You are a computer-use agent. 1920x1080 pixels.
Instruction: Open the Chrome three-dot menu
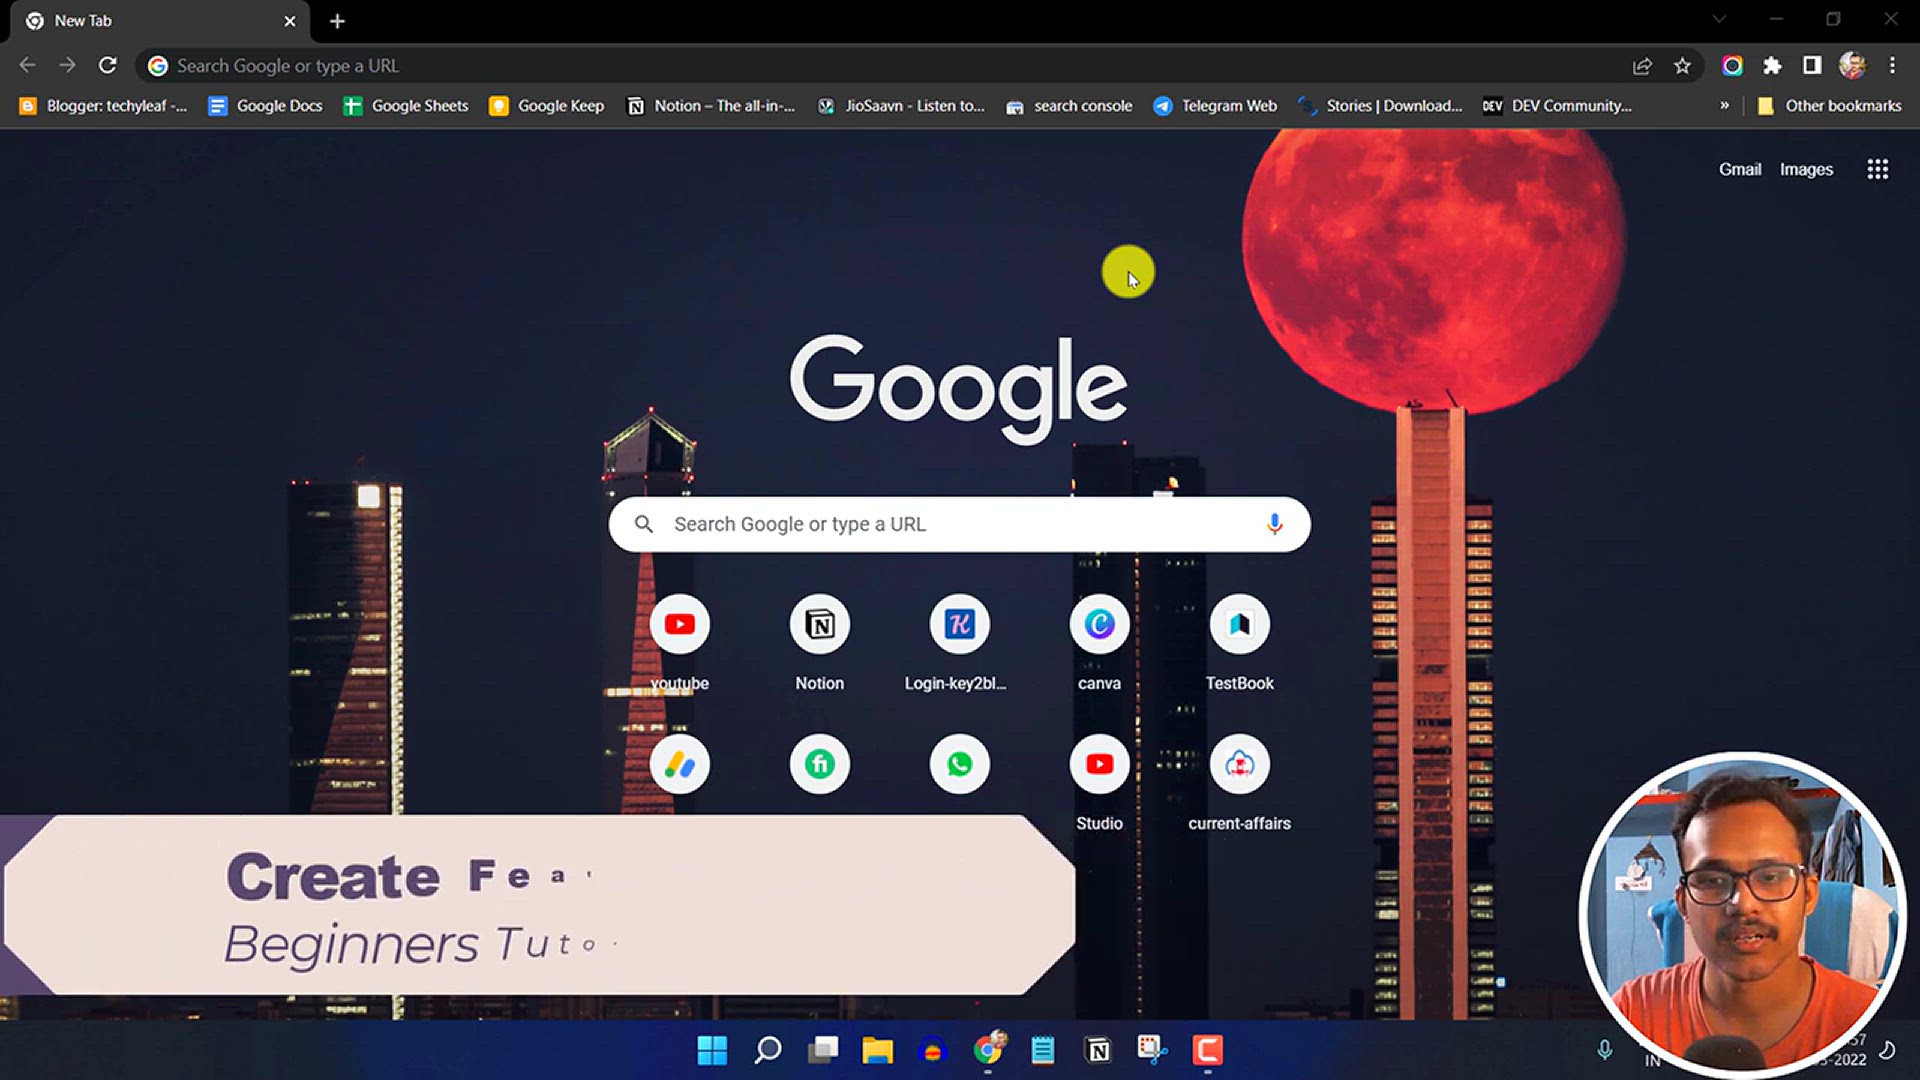point(1892,66)
